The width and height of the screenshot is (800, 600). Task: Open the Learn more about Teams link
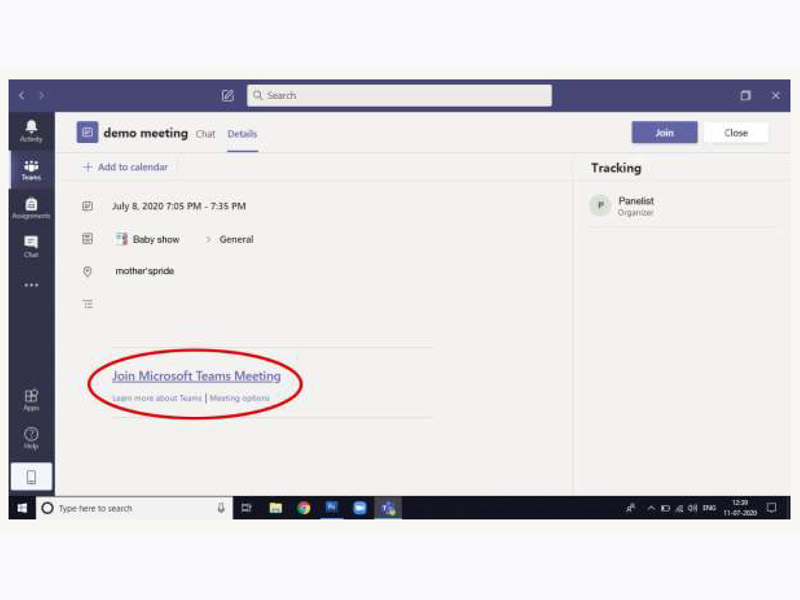[157, 398]
